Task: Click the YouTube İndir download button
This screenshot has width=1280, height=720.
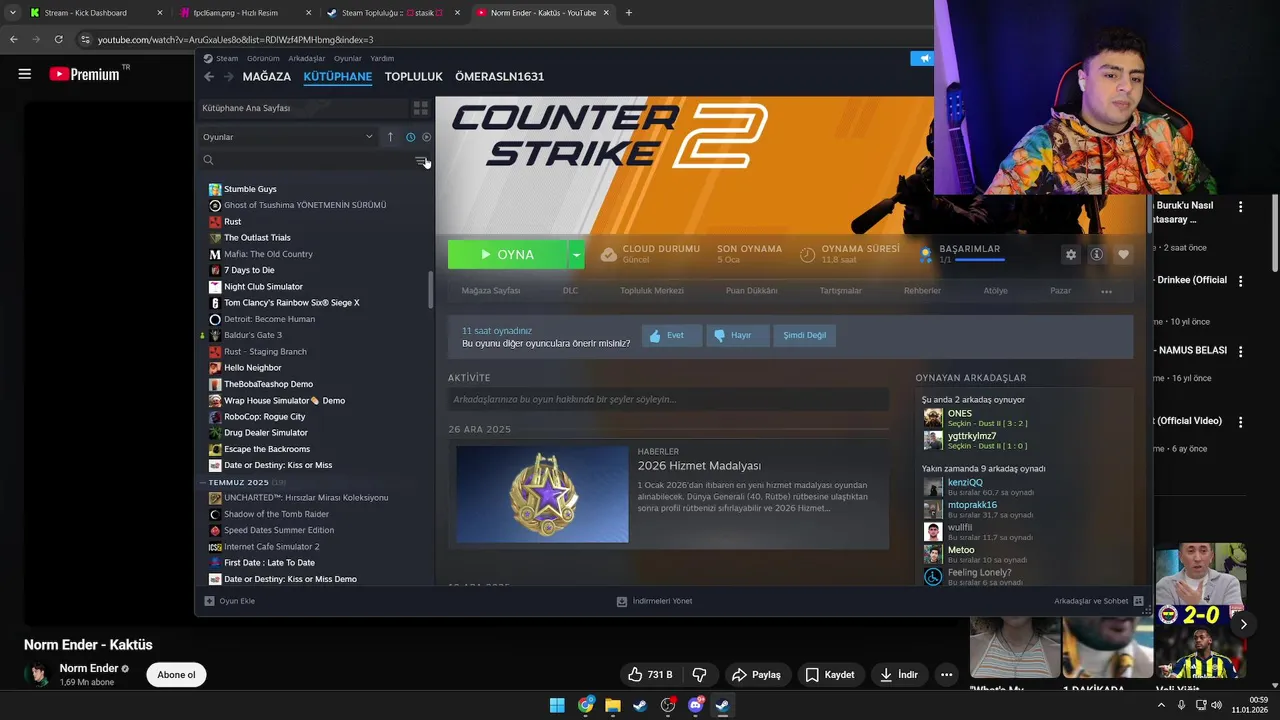Action: coord(899,675)
